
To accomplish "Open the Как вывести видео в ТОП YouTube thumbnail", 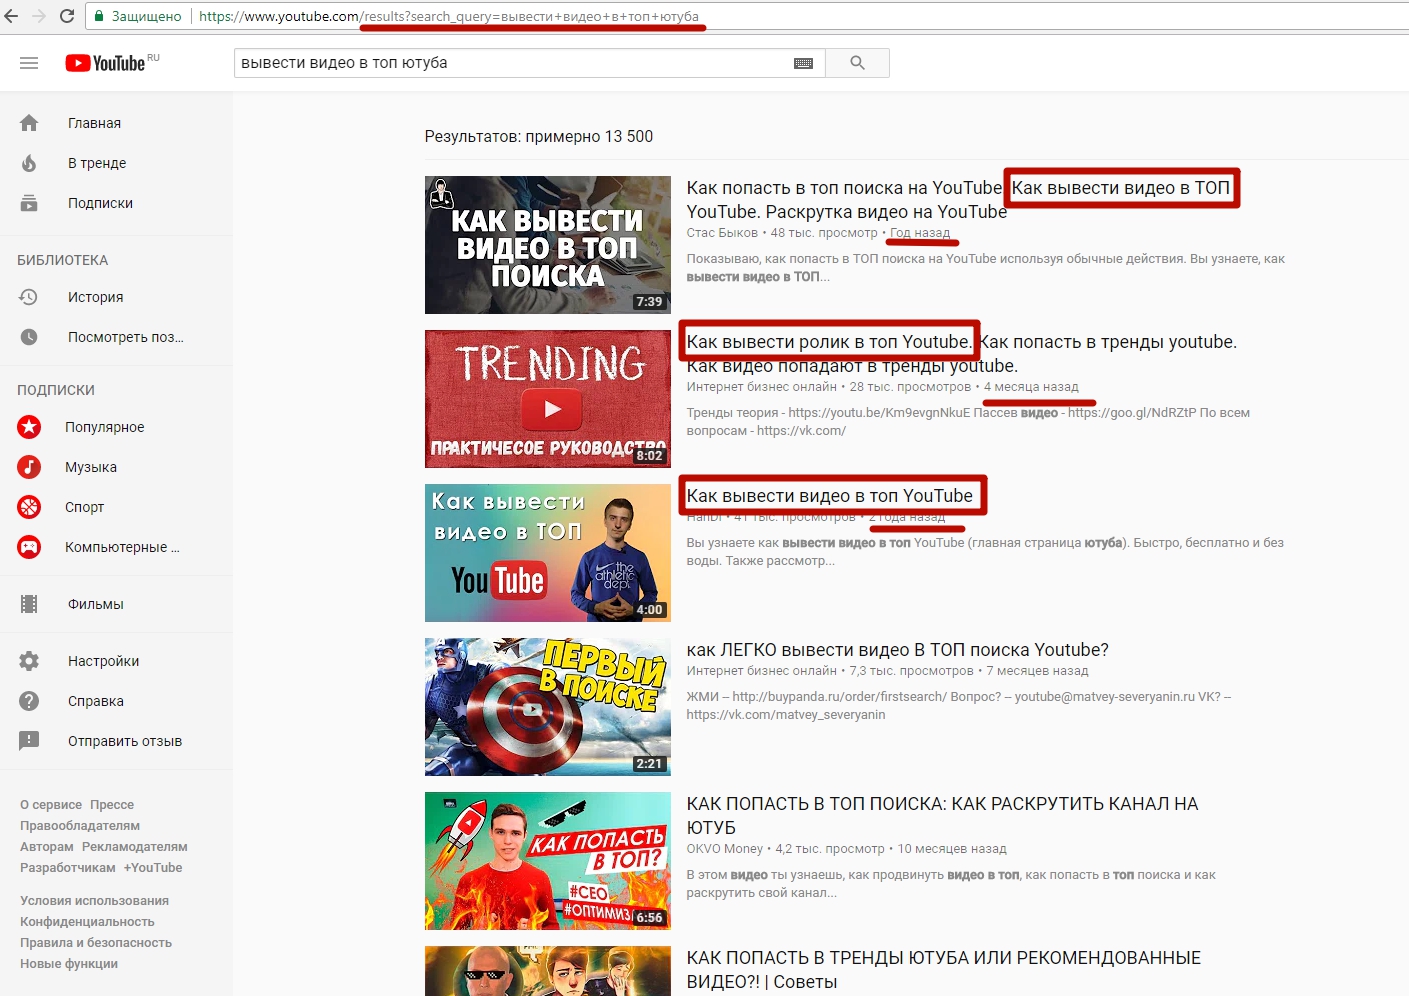I will point(548,553).
